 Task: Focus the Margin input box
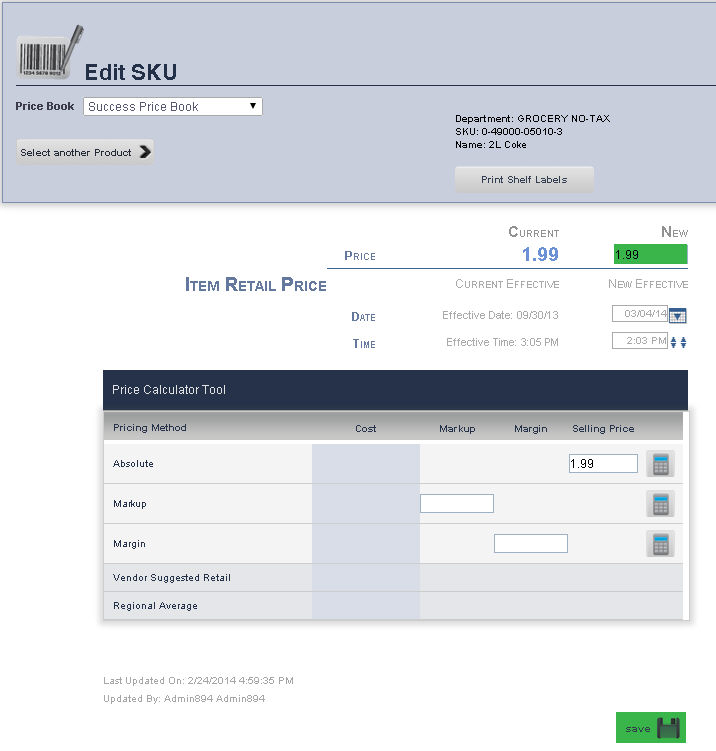point(530,544)
